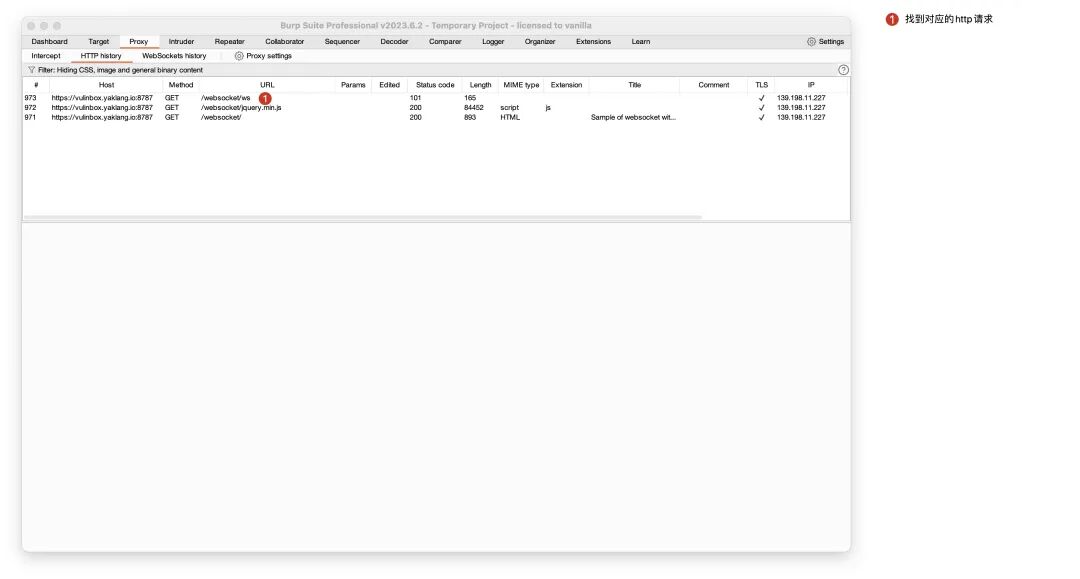Go to the Intruder tab
The height and width of the screenshot is (579, 1080).
coord(181,42)
